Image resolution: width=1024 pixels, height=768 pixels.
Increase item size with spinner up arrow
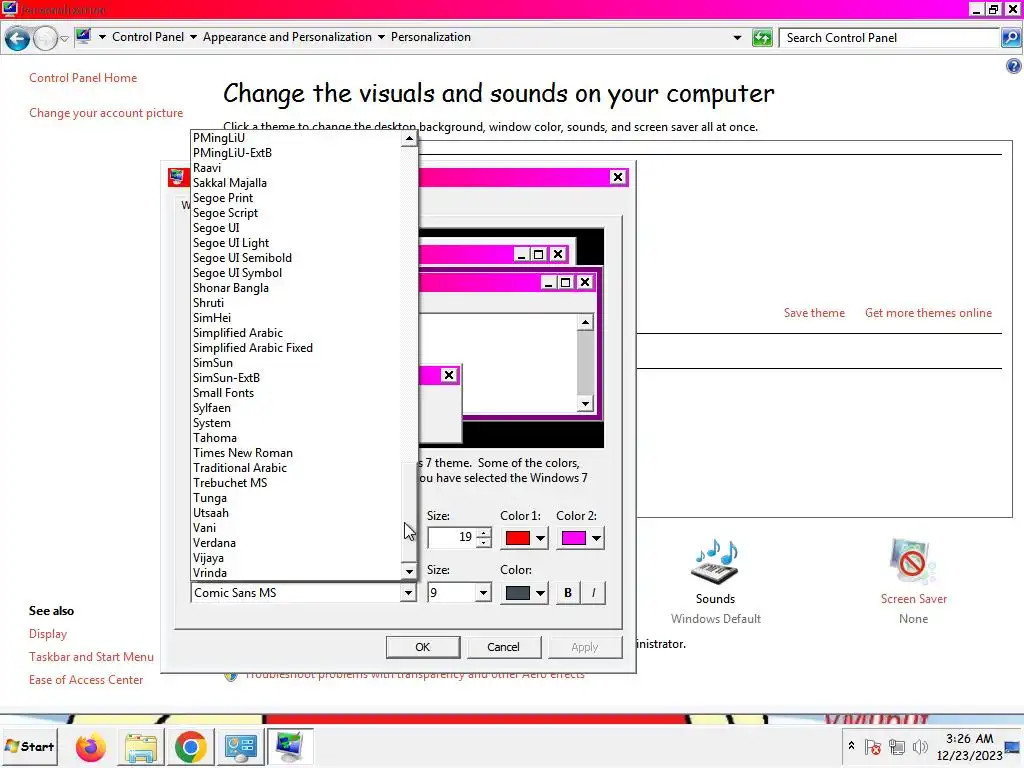point(483,532)
